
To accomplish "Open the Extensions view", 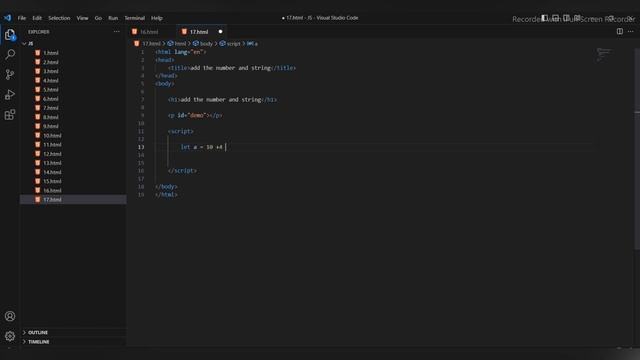I will tap(10, 115).
